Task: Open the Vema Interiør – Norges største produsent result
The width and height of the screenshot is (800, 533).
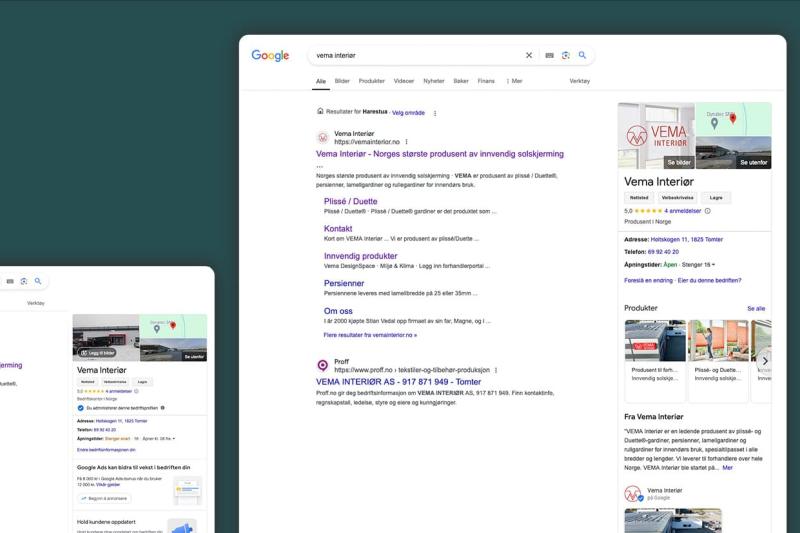Action: (440, 154)
